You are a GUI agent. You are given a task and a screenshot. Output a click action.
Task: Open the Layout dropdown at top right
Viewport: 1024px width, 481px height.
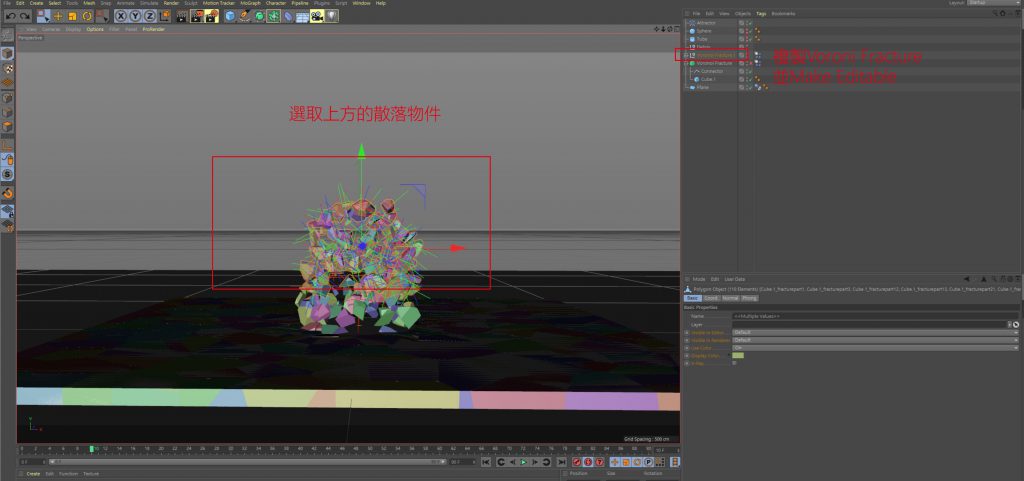[x=1000, y=4]
